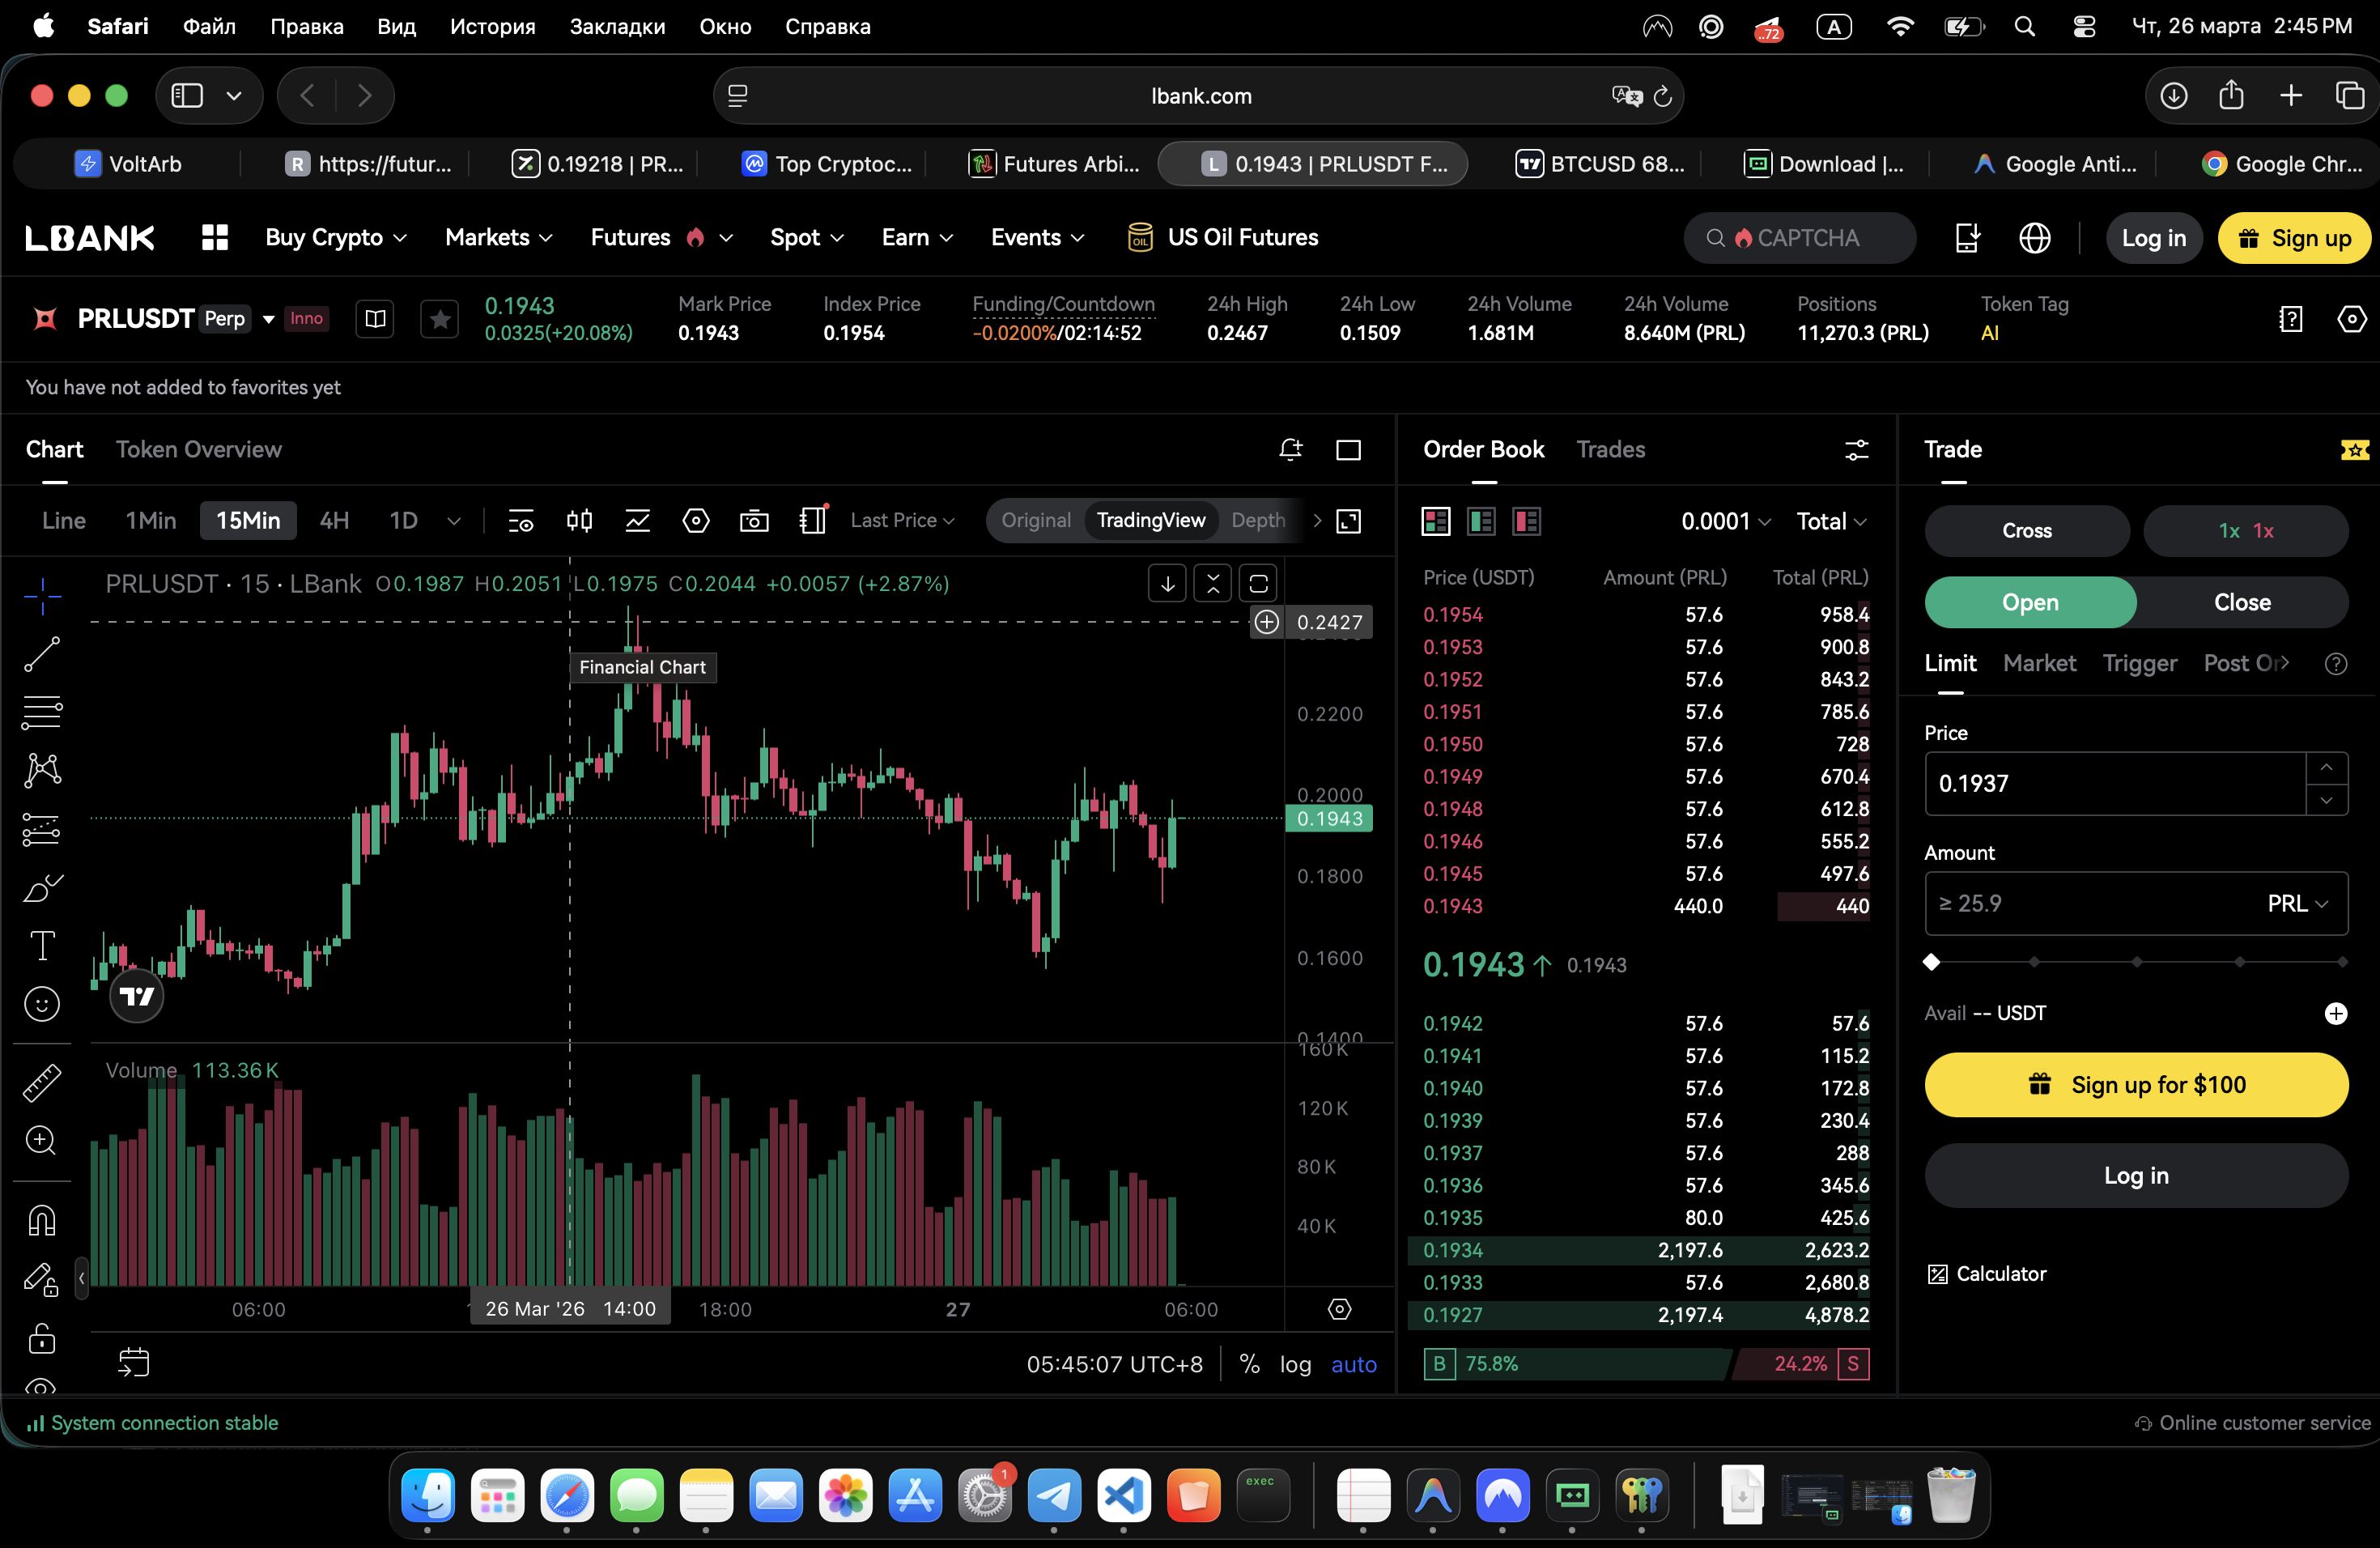Open the trading guide help icon
Viewport: 2380px width, 1548px height.
pyautogui.click(x=2290, y=319)
